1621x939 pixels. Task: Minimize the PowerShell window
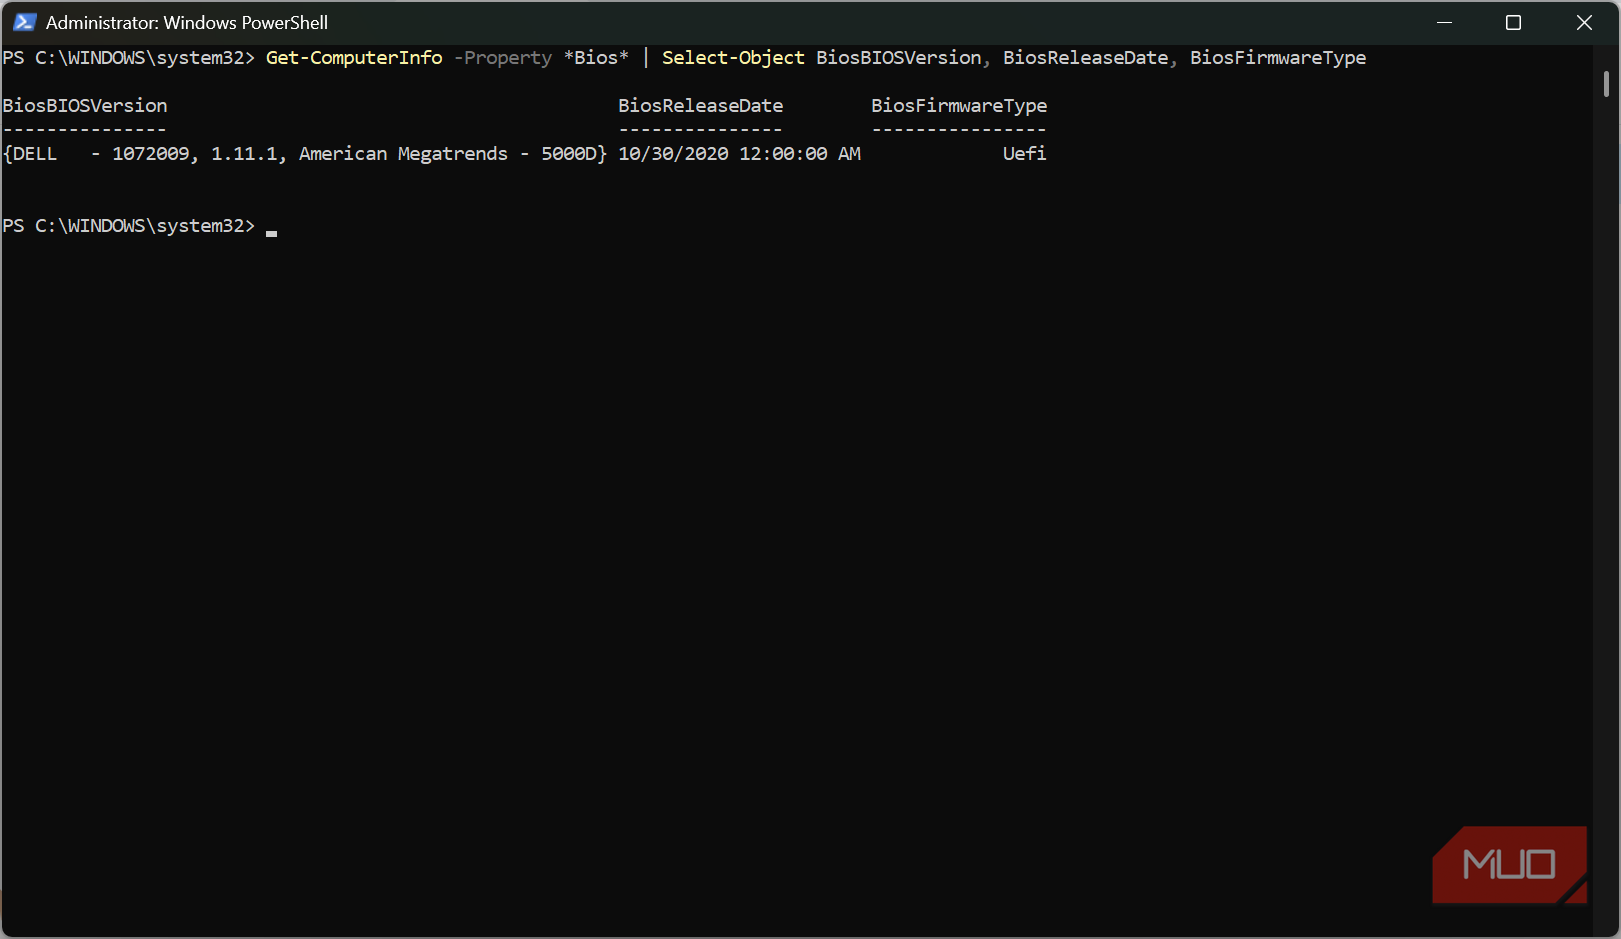[1444, 22]
